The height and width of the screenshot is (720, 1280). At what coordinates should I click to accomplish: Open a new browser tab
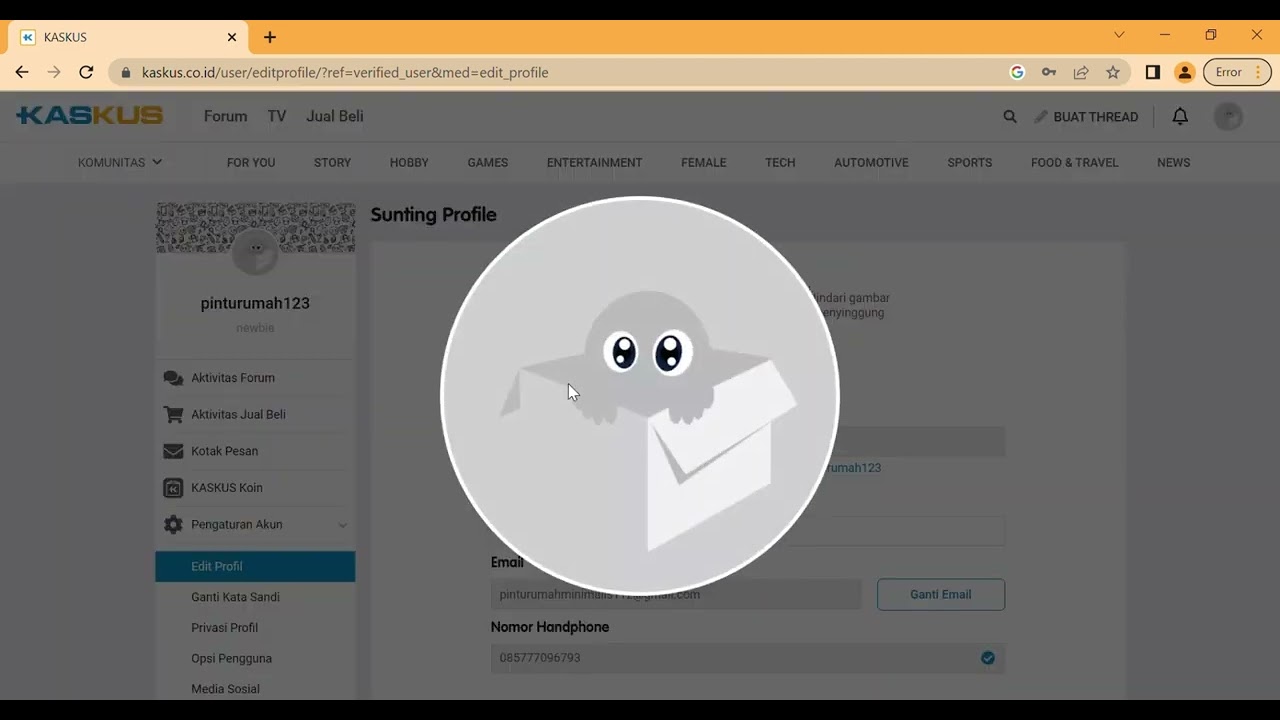pos(270,37)
